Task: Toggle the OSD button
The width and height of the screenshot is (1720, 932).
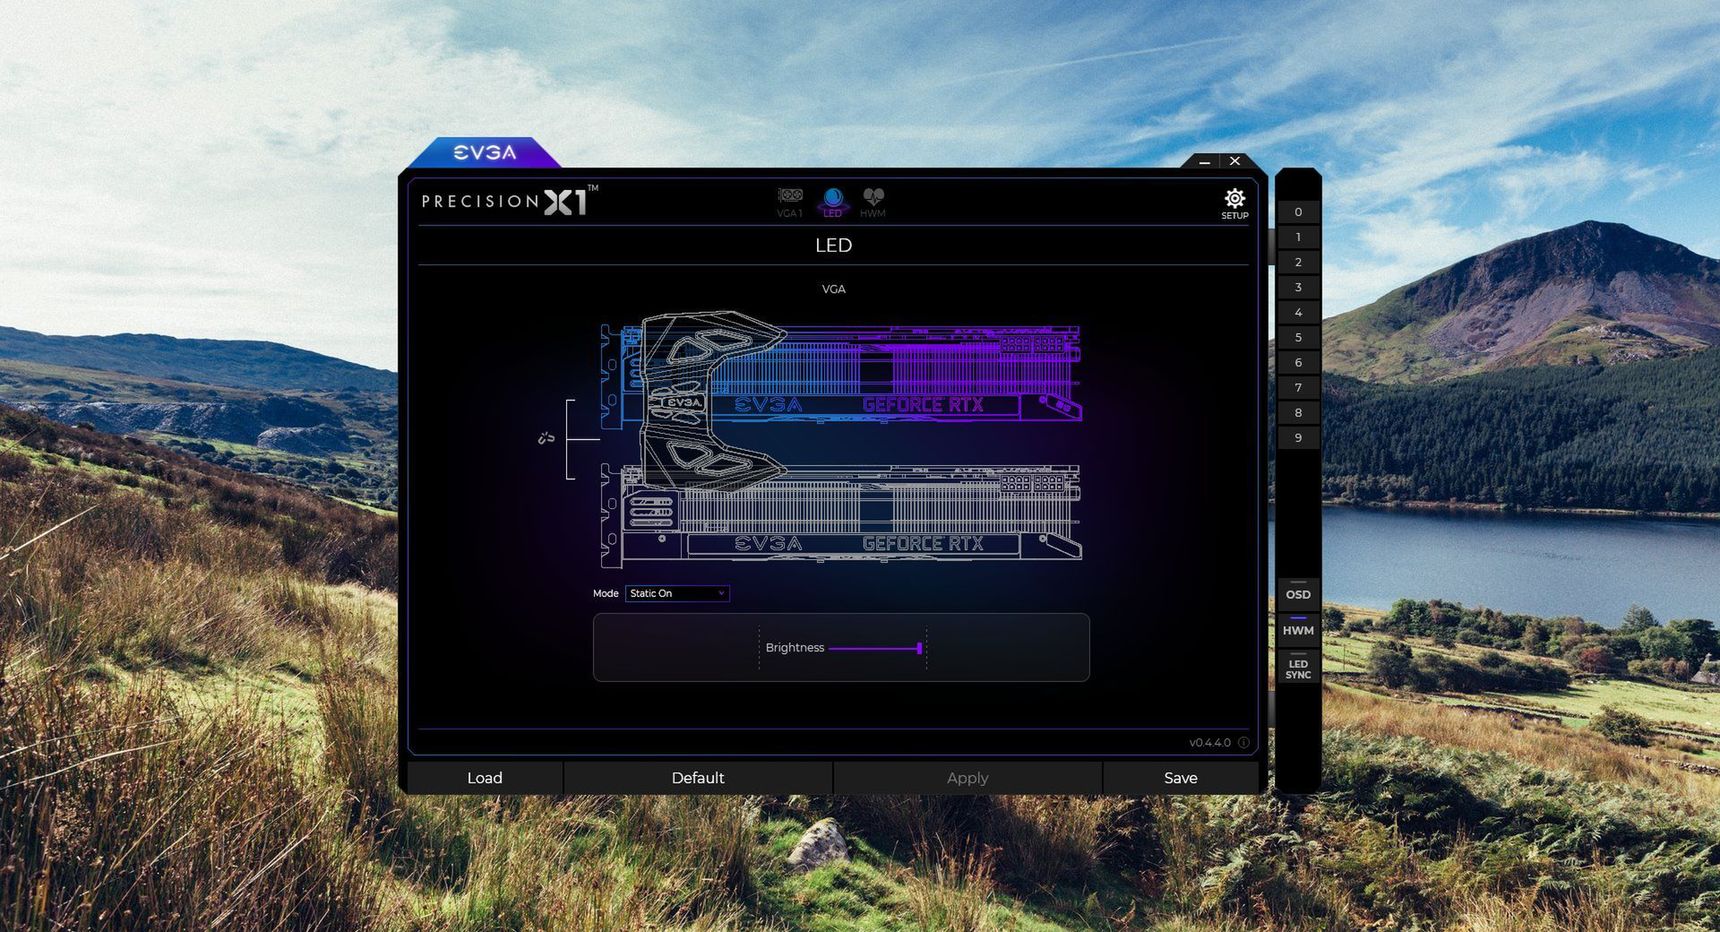Action: 1298,594
